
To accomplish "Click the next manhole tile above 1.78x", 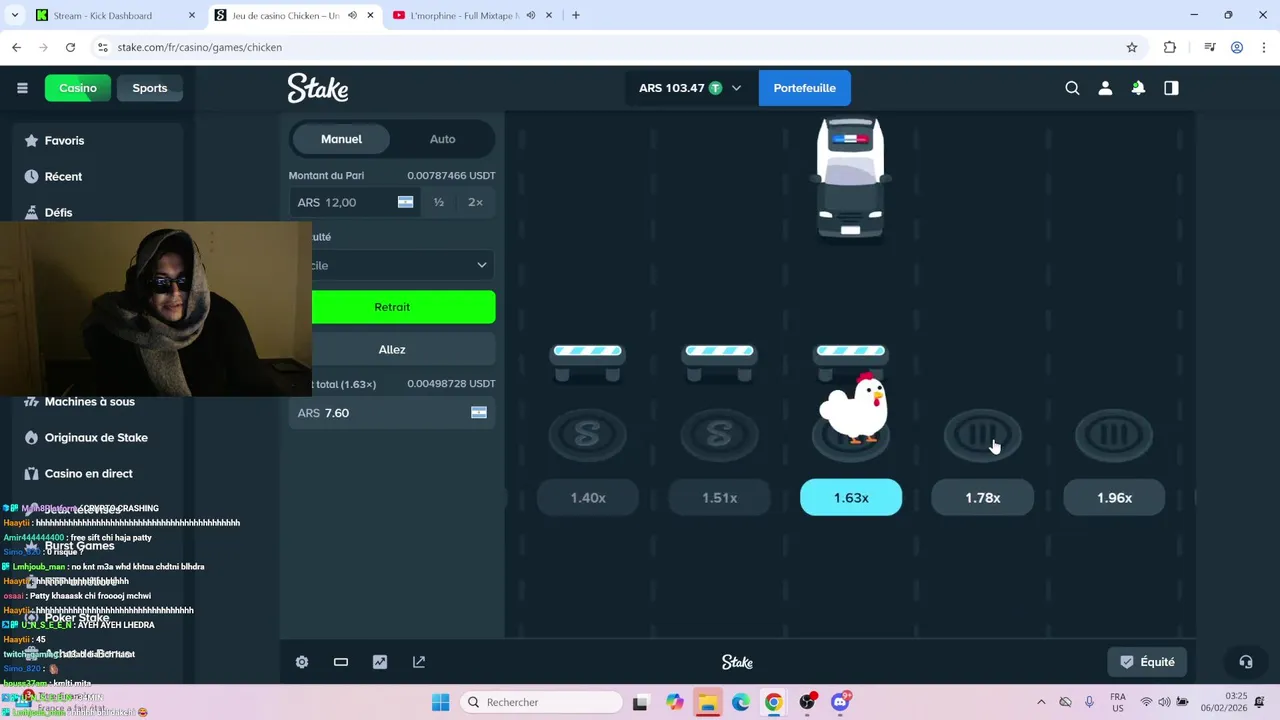I will coord(982,435).
